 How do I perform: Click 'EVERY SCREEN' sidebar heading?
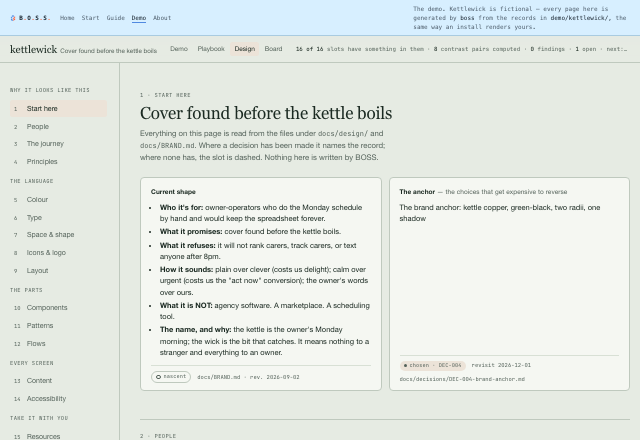coord(31,363)
